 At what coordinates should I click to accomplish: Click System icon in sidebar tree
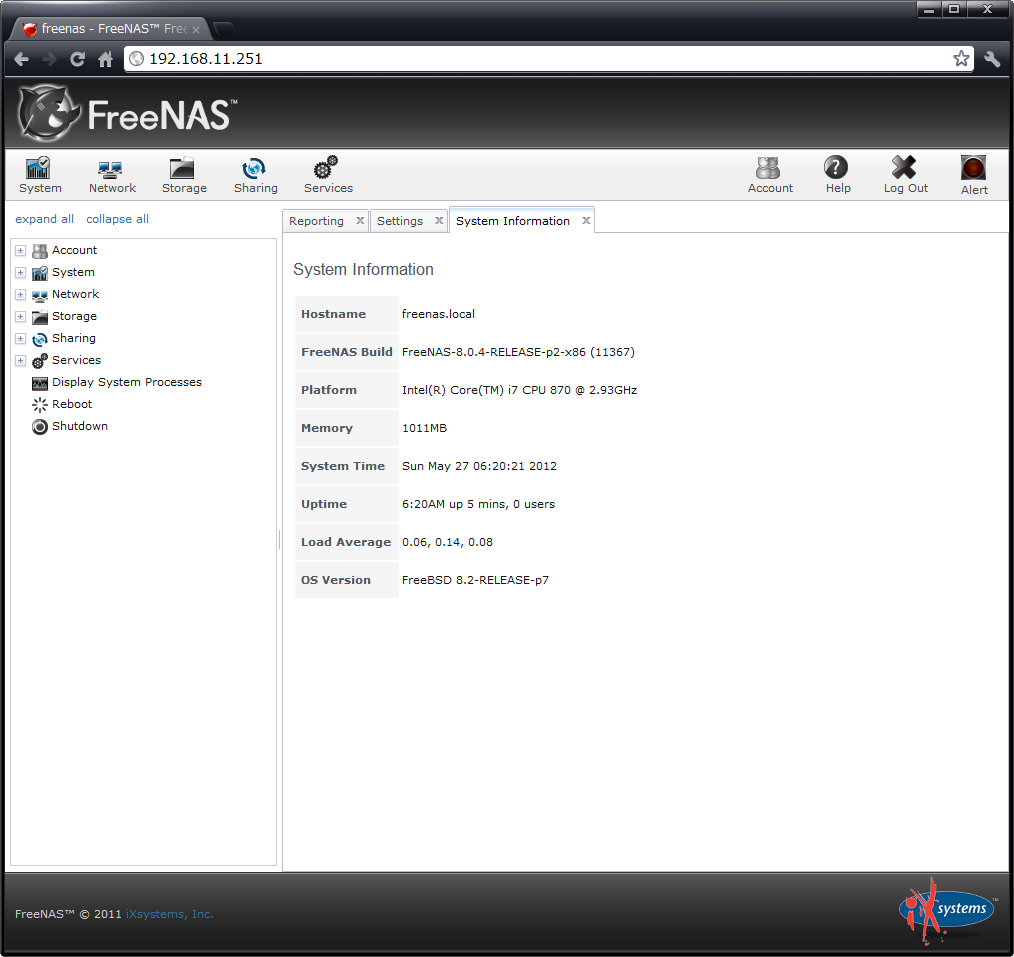(x=39, y=273)
